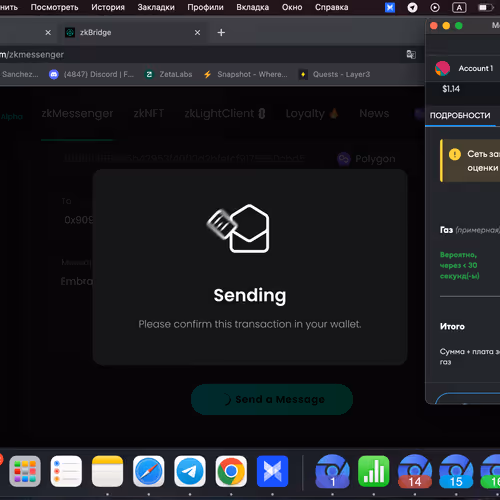Open the История menu
This screenshot has width=500, height=500.
(108, 7)
